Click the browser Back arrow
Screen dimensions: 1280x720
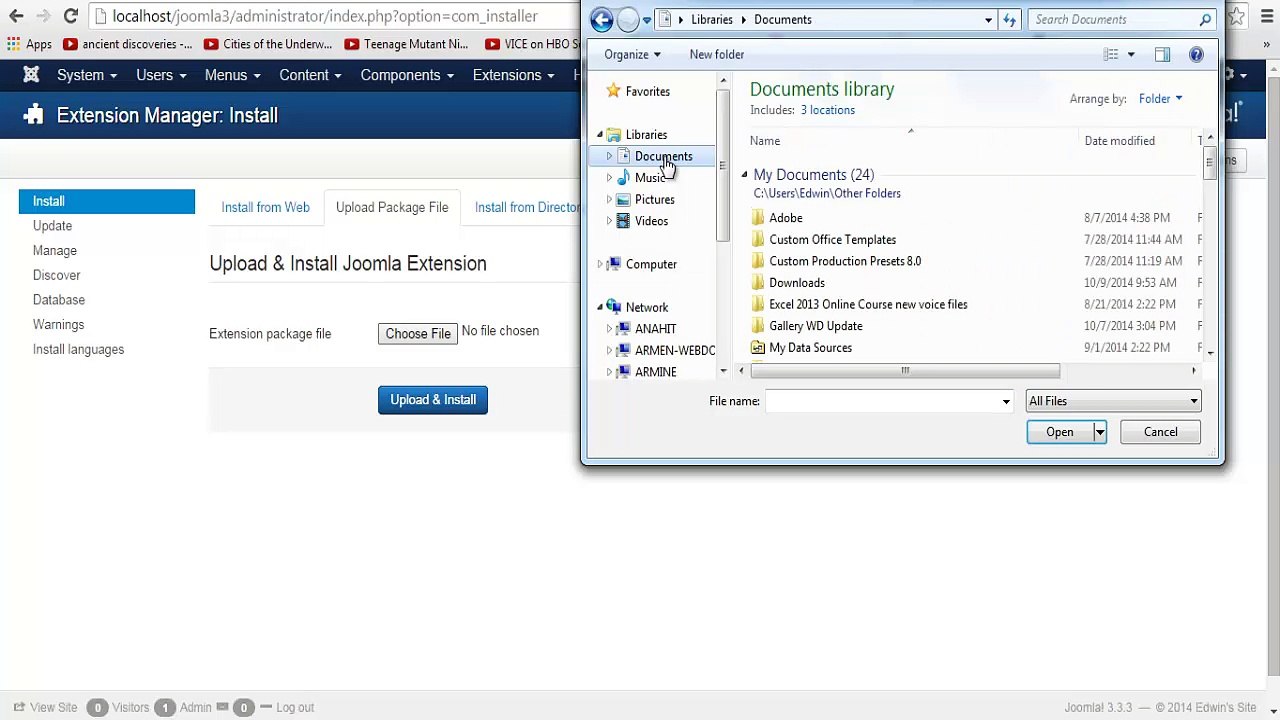(16, 16)
